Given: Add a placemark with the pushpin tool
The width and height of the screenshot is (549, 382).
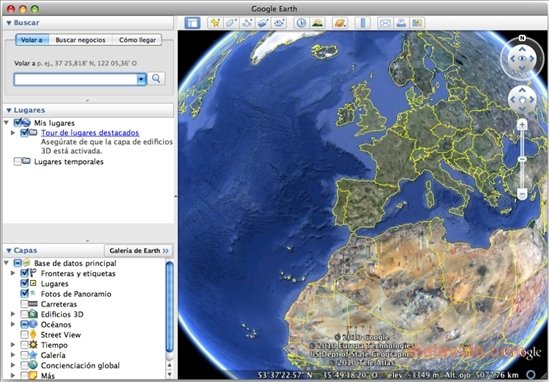Looking at the screenshot, I should (215, 23).
